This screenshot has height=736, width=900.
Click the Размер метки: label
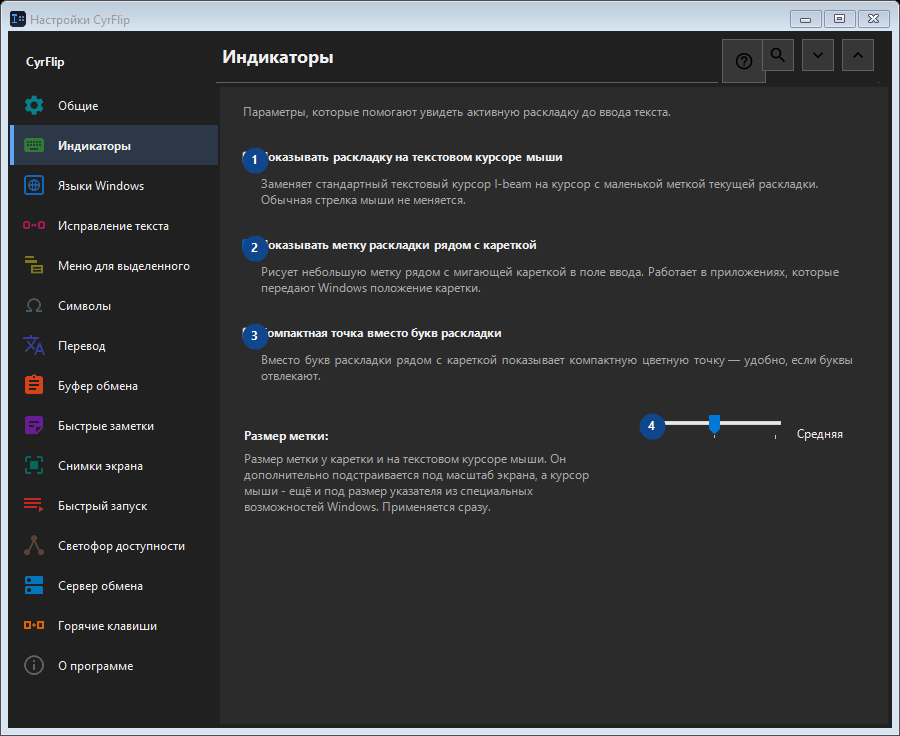coord(286,436)
